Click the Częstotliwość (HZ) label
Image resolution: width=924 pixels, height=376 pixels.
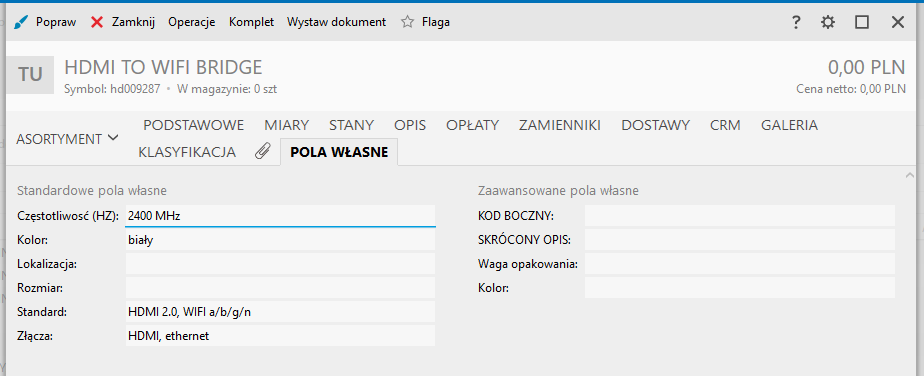click(x=68, y=216)
